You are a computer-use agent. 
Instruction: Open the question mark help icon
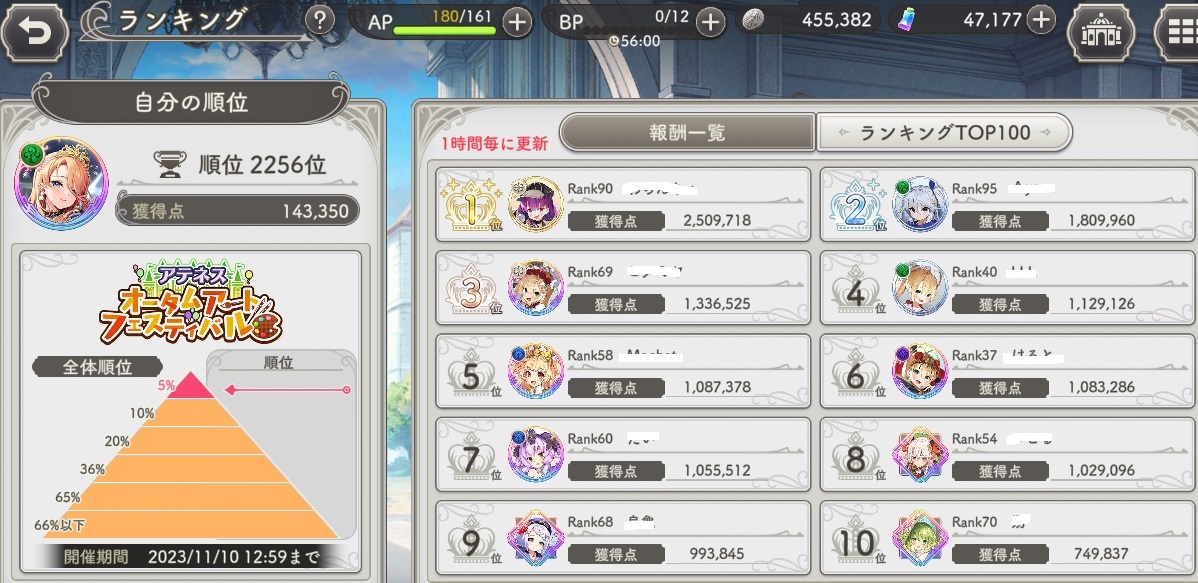coord(319,21)
